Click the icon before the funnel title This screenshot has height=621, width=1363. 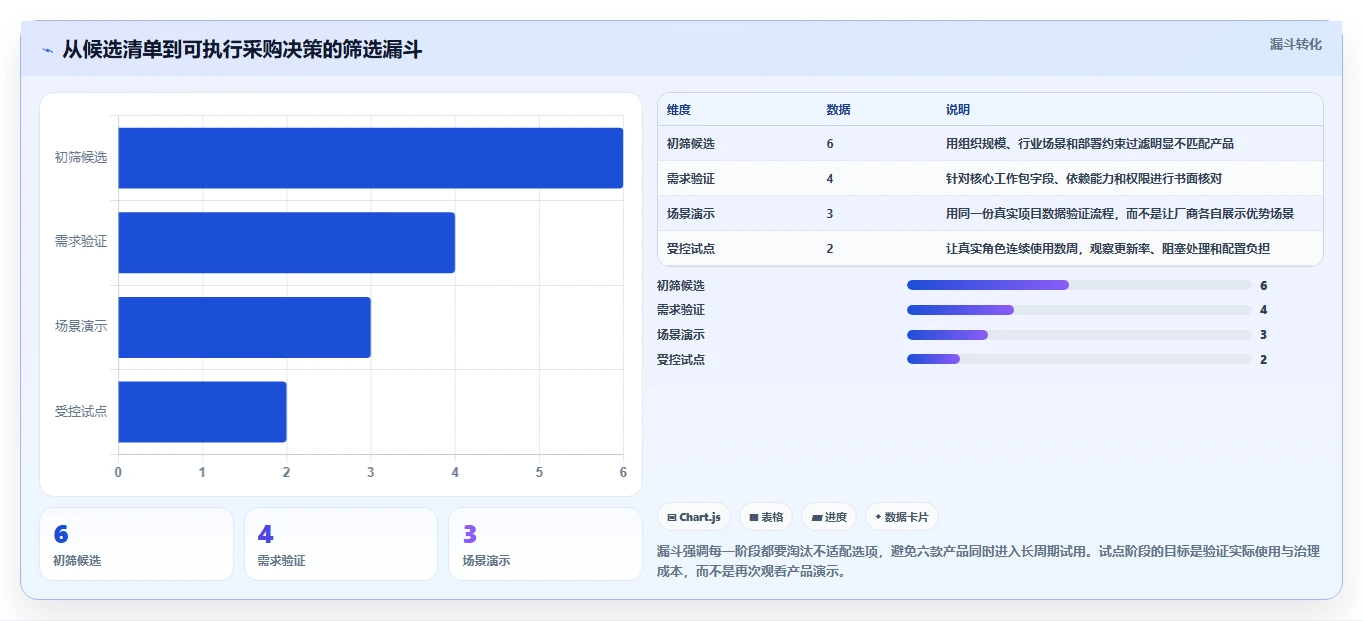48,49
